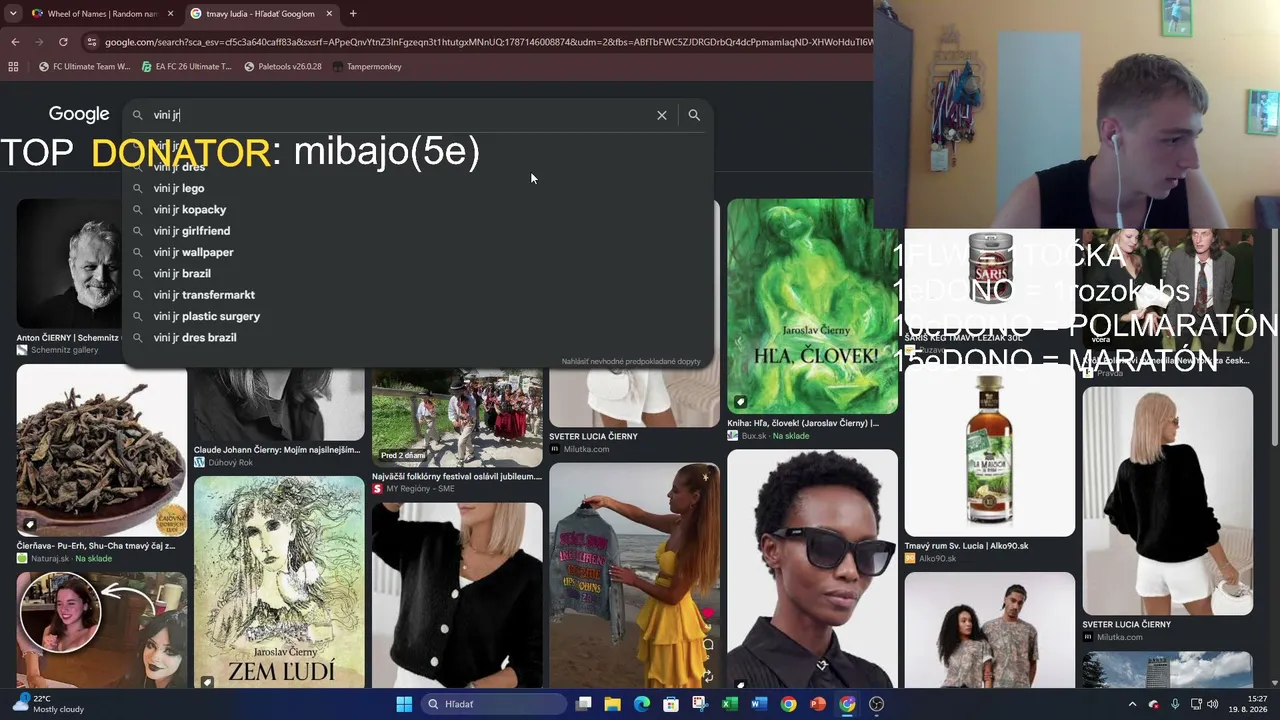Switch to the active Chrome taskbar icon
This screenshot has width=1280, height=720.
(x=847, y=704)
